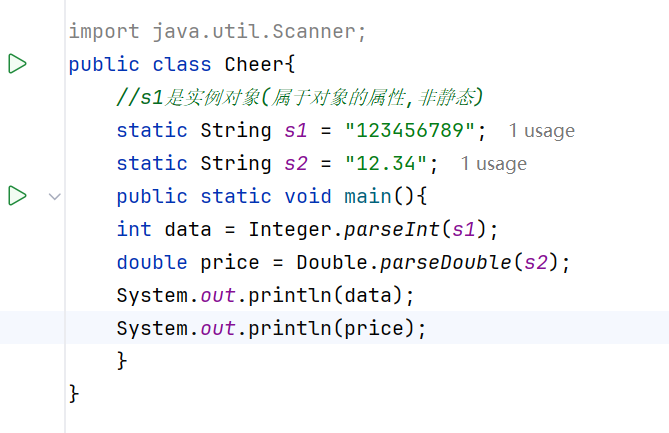Select the parseDouble method call
669x433 pixels.
(446, 262)
